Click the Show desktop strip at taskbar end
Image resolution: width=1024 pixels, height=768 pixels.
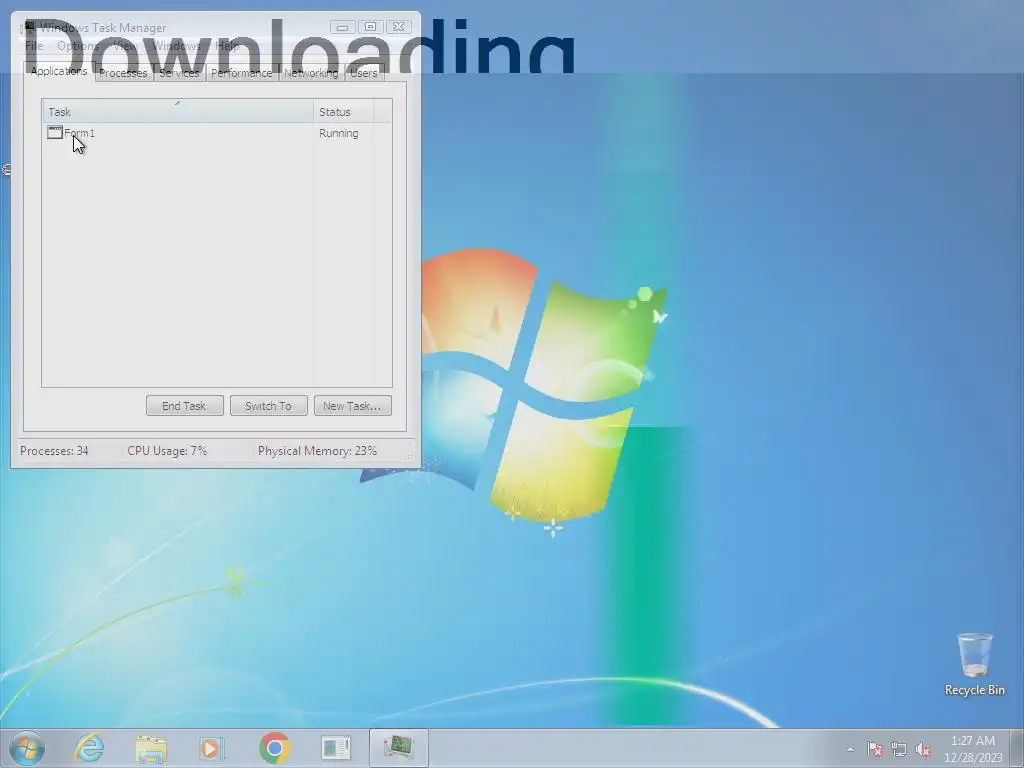1017,748
